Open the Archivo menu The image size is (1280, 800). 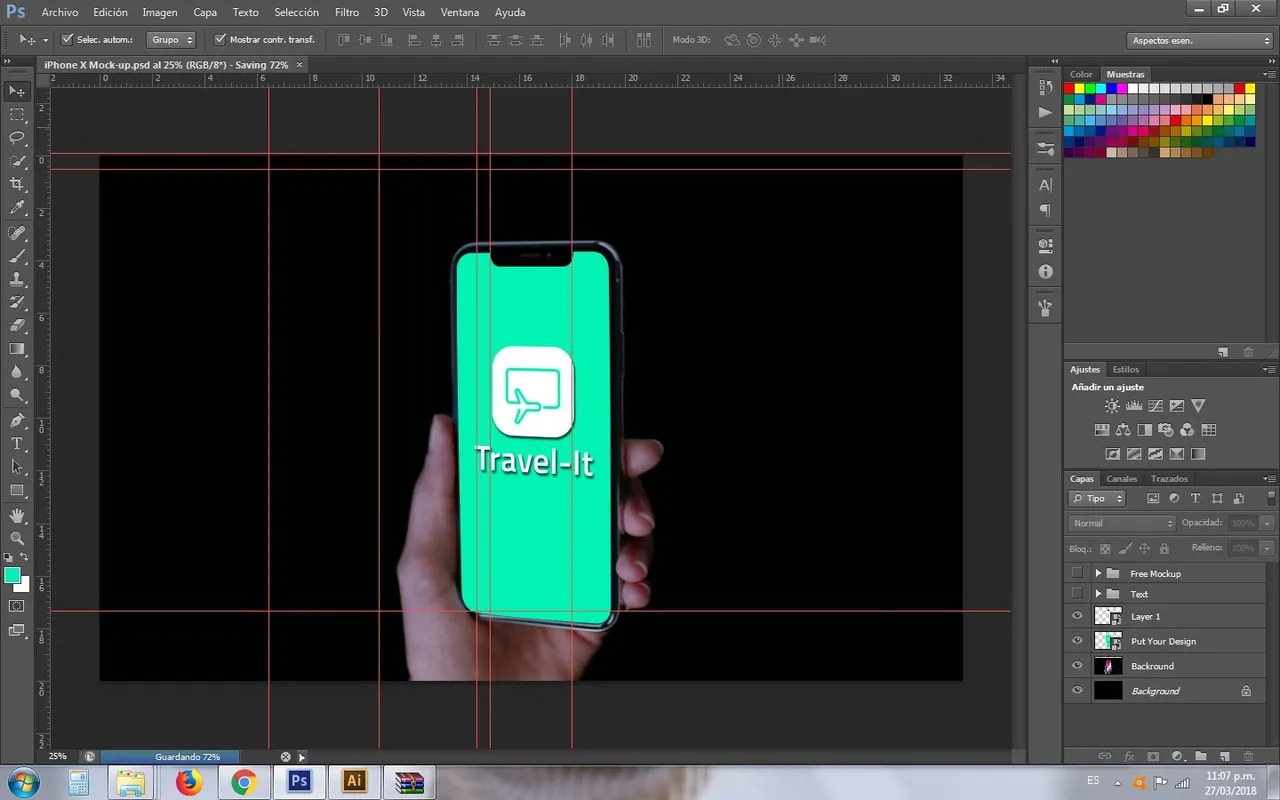pos(60,12)
